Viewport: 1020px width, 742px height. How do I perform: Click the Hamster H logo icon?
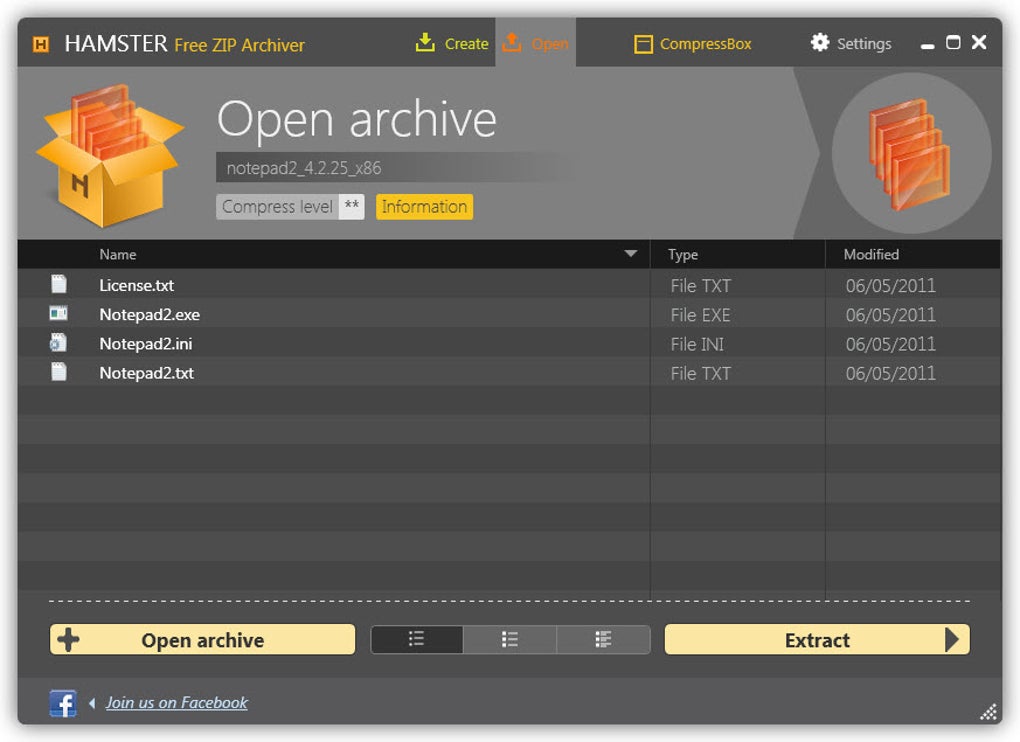[41, 44]
